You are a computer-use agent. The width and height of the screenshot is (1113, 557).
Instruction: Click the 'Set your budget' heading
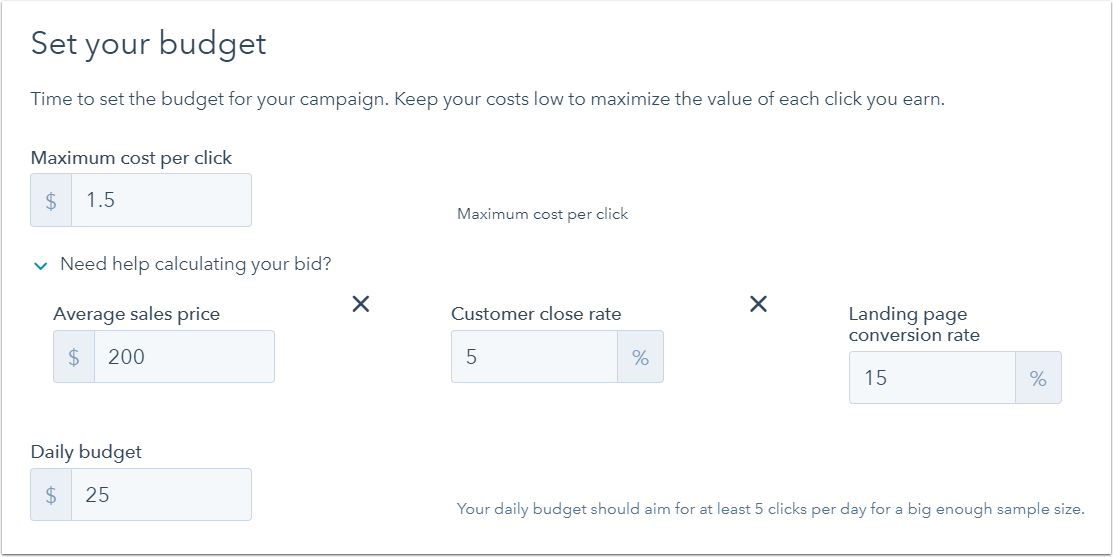tap(148, 44)
